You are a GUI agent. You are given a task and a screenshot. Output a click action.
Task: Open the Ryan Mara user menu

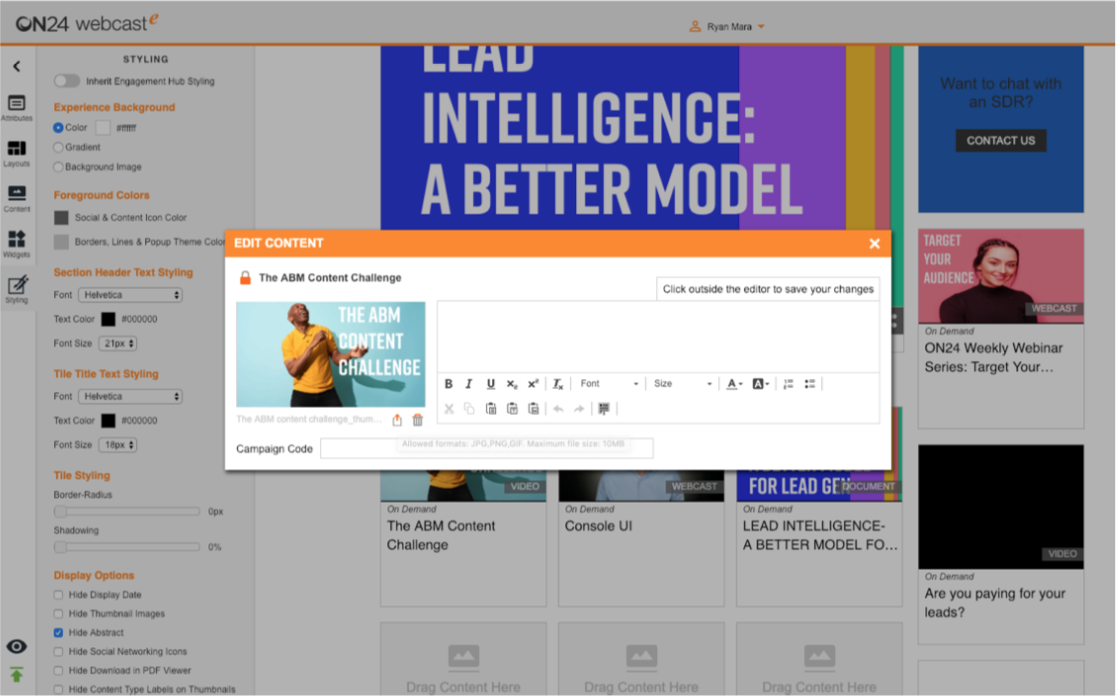click(727, 26)
